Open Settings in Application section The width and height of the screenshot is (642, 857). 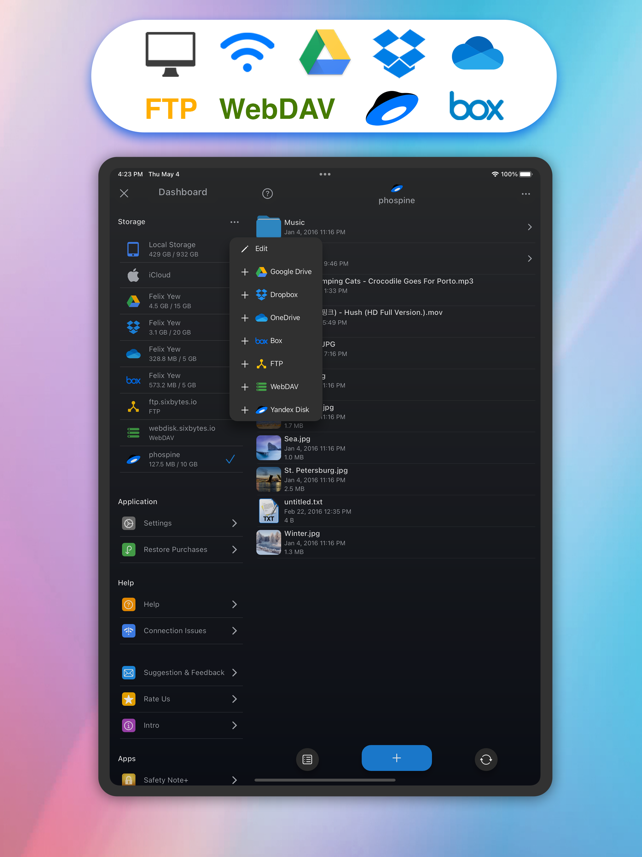click(181, 523)
